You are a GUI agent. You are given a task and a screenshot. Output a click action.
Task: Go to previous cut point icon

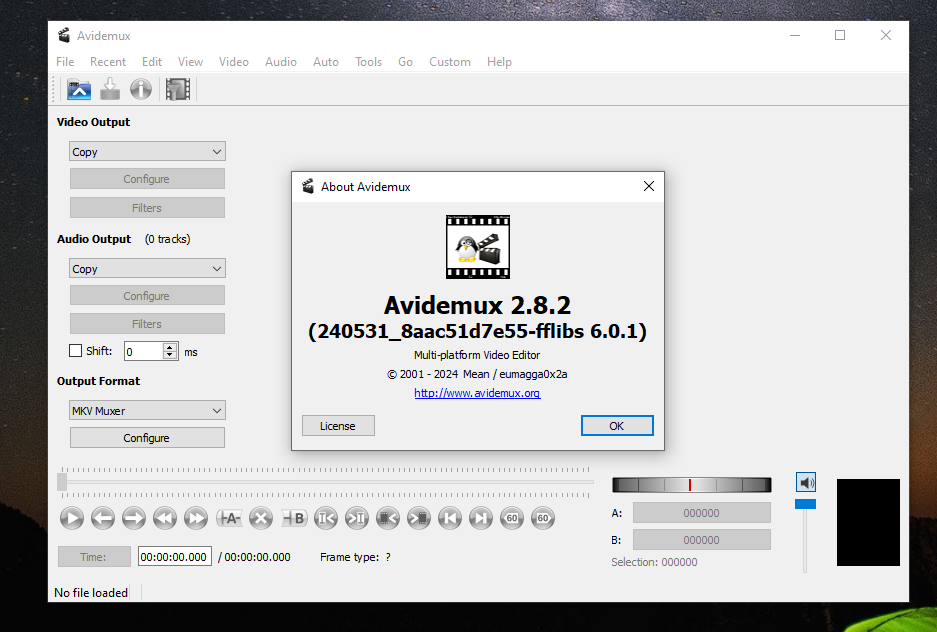click(x=326, y=518)
